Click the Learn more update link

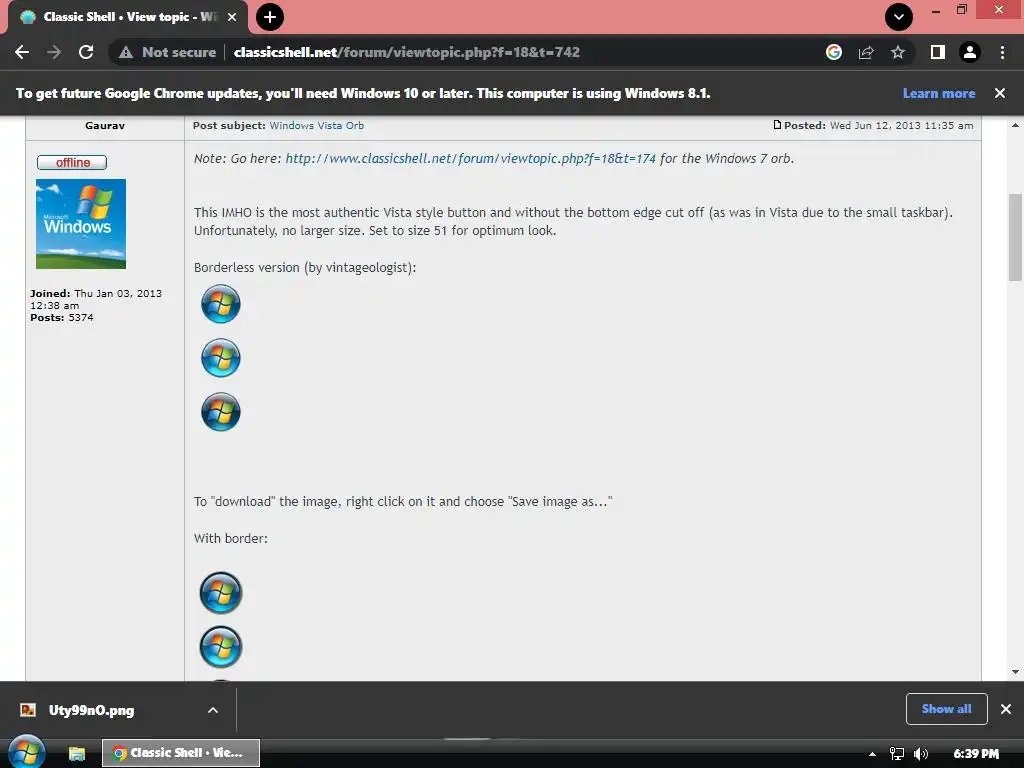(x=938, y=93)
